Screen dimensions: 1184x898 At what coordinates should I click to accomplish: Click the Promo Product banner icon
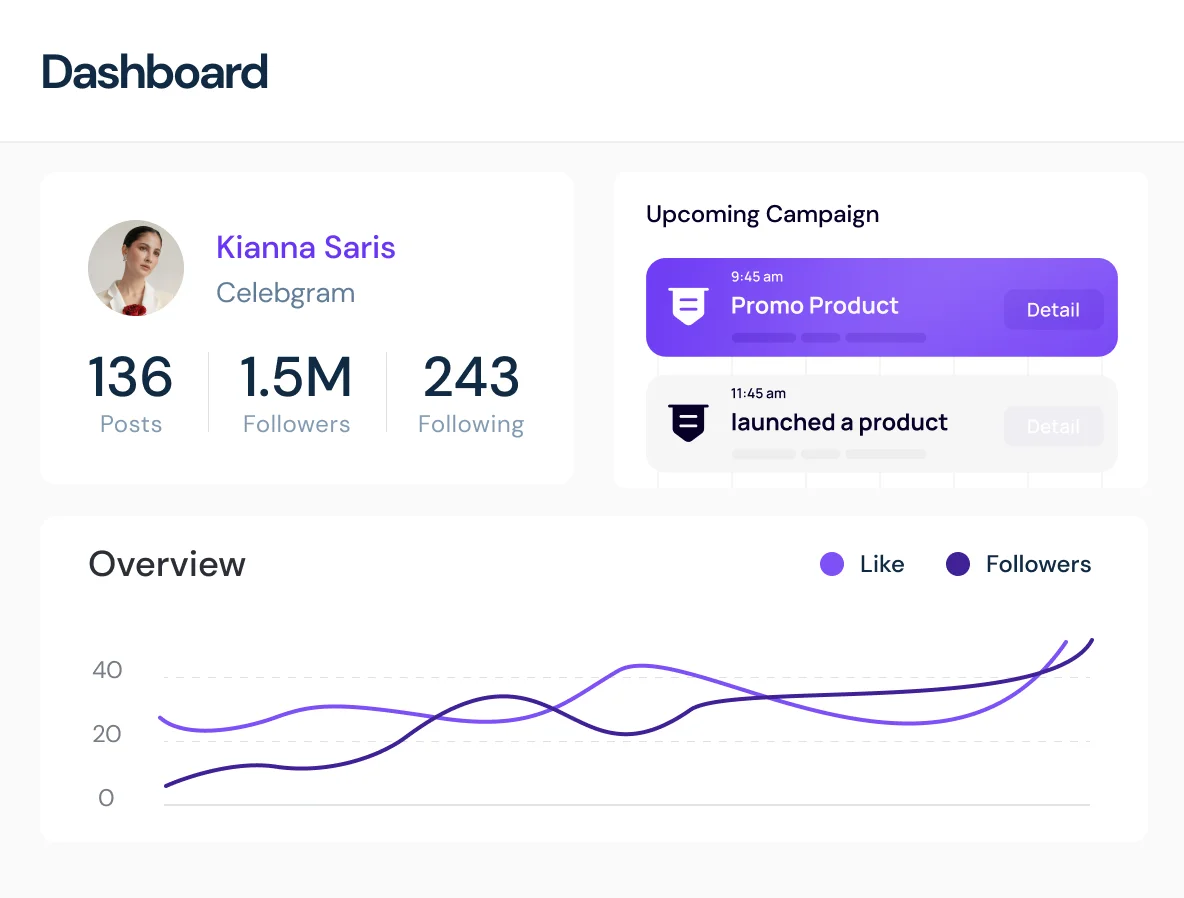(x=688, y=306)
